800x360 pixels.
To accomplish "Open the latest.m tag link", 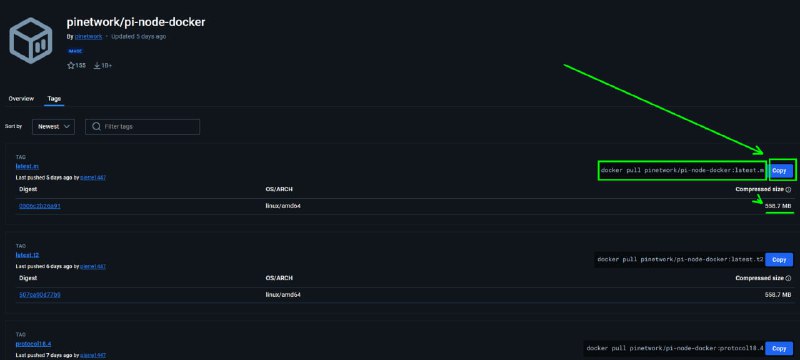I will pyautogui.click(x=27, y=166).
